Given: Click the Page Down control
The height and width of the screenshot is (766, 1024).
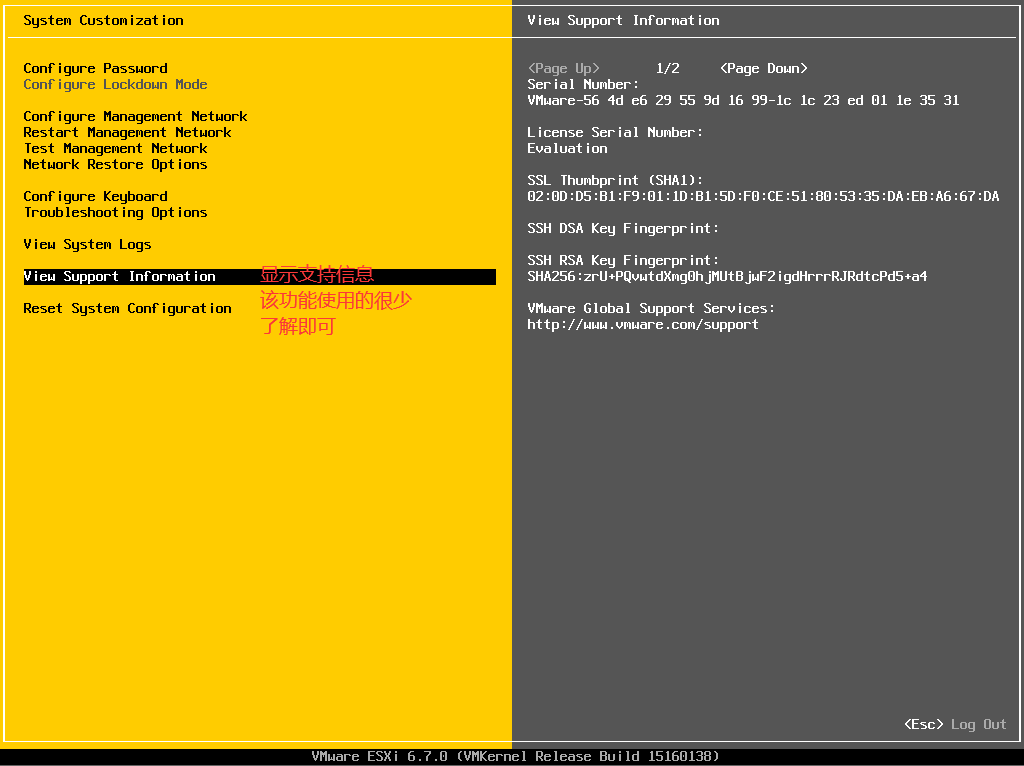Looking at the screenshot, I should pyautogui.click(x=763, y=69).
